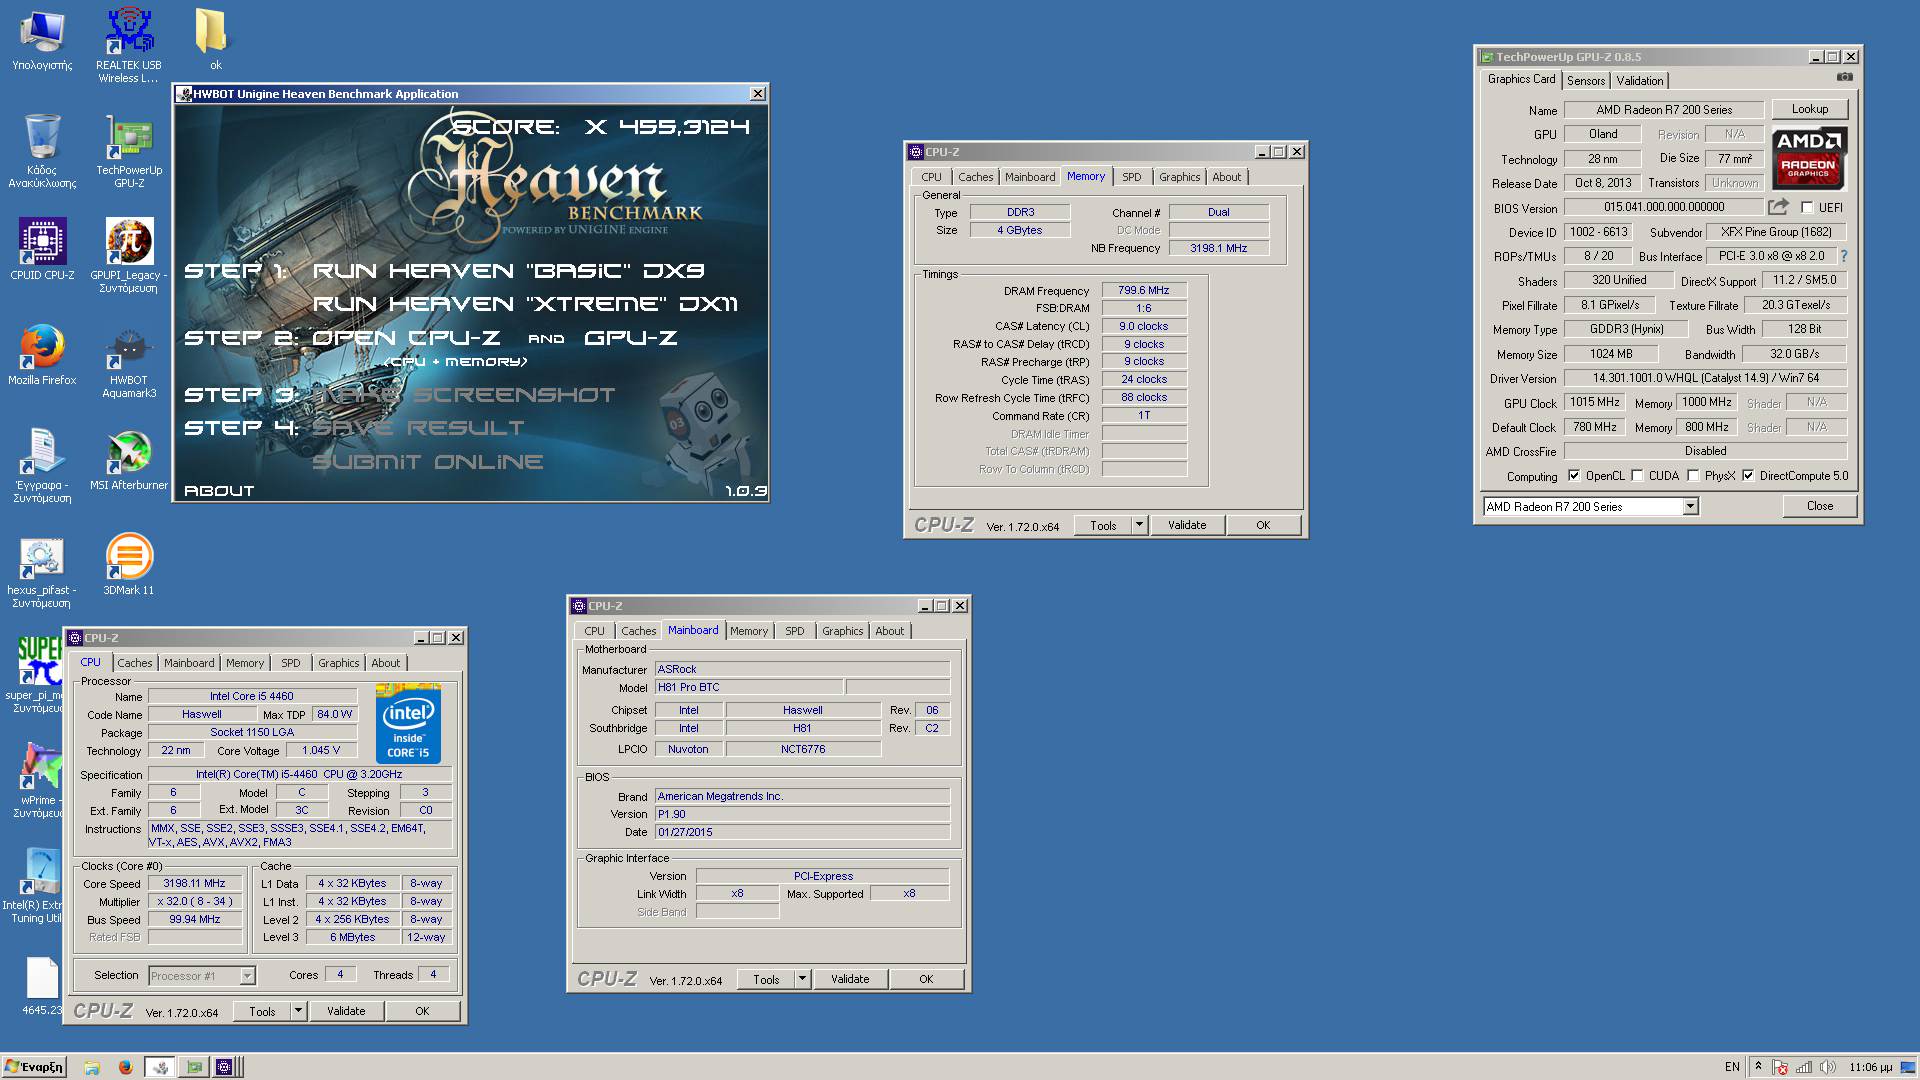
Task: Open the 4645.23 file on desktop
Action: [42, 986]
